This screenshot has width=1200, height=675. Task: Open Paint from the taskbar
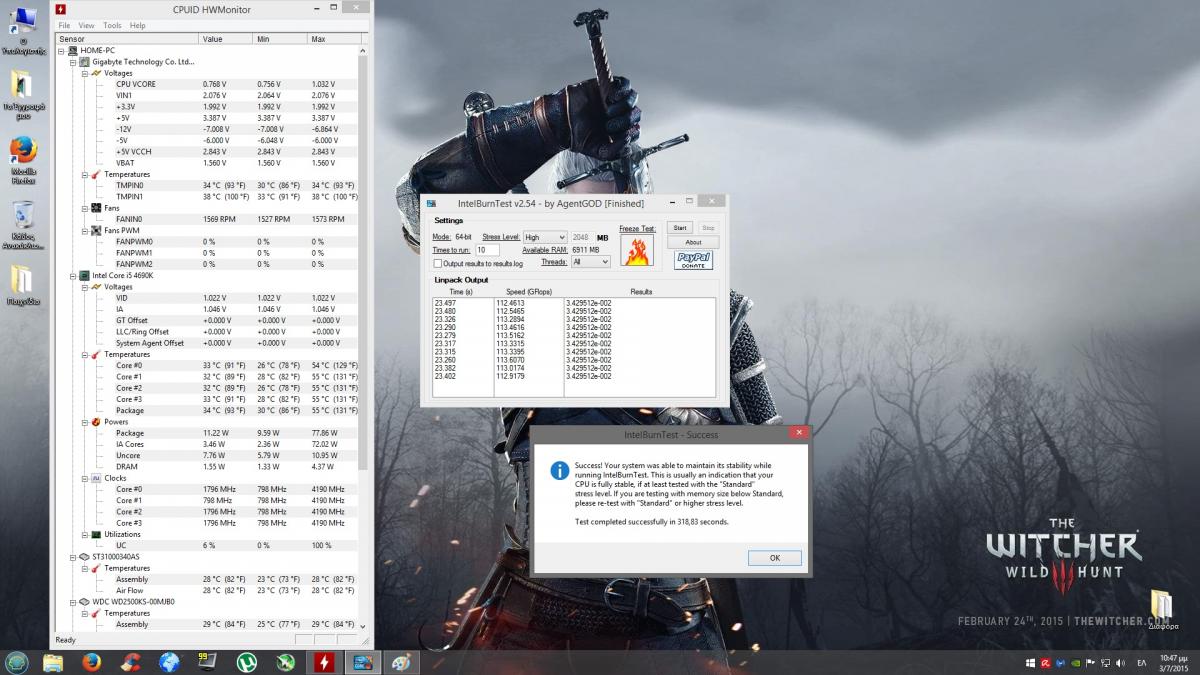click(x=401, y=662)
